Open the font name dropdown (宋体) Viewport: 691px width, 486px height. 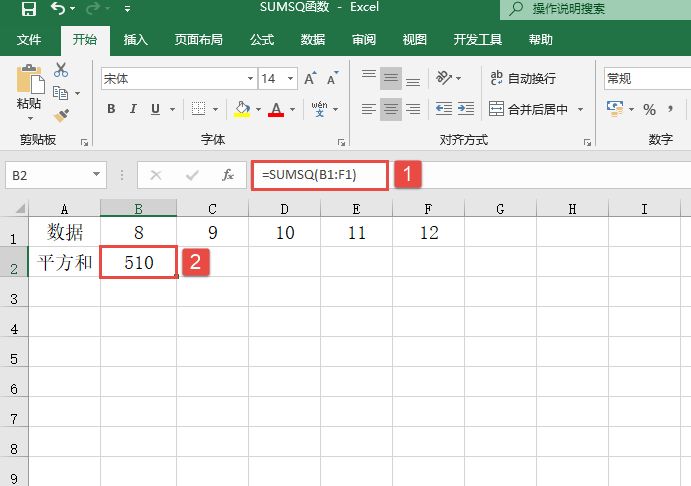point(250,78)
